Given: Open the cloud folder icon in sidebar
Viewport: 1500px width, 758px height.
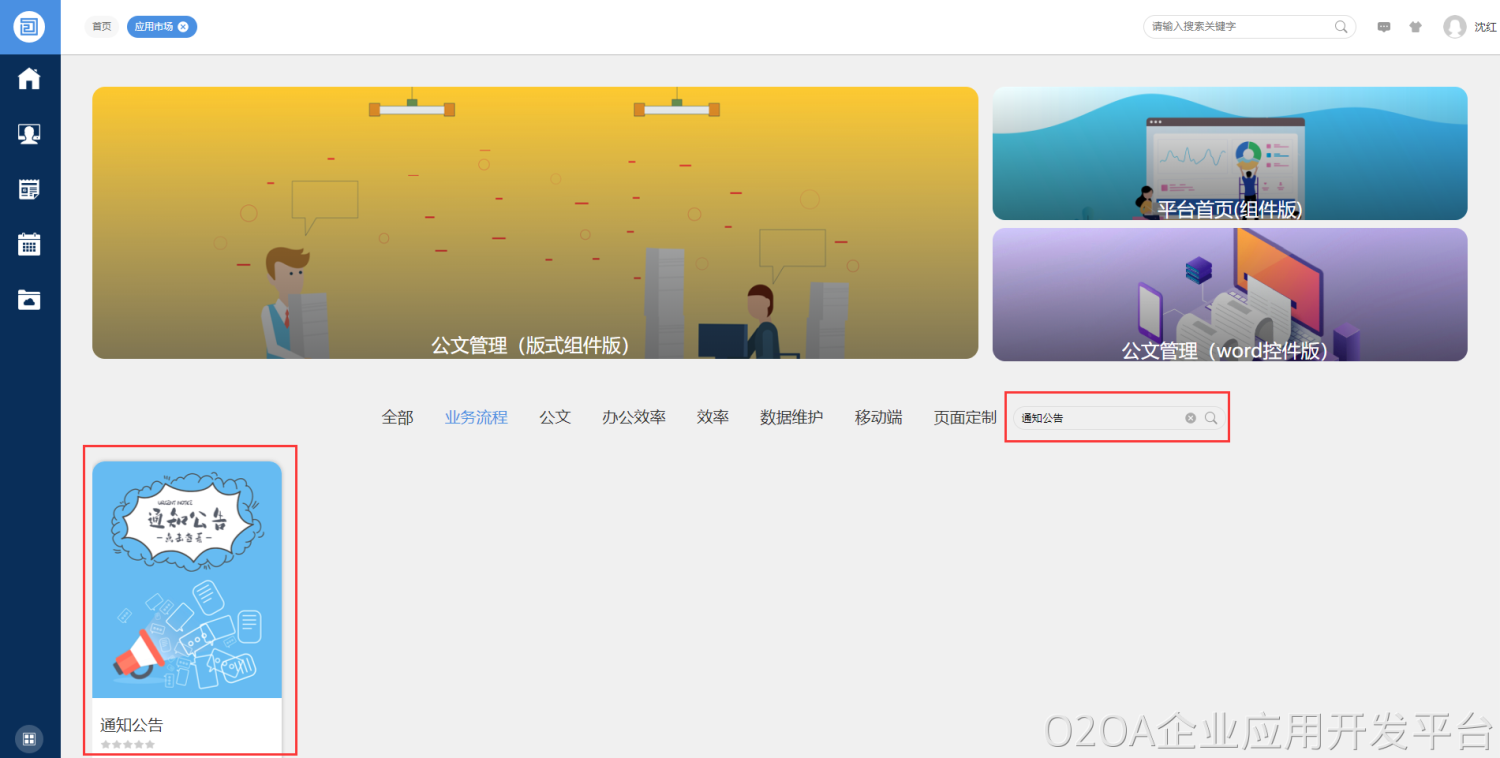Looking at the screenshot, I should 29,299.
